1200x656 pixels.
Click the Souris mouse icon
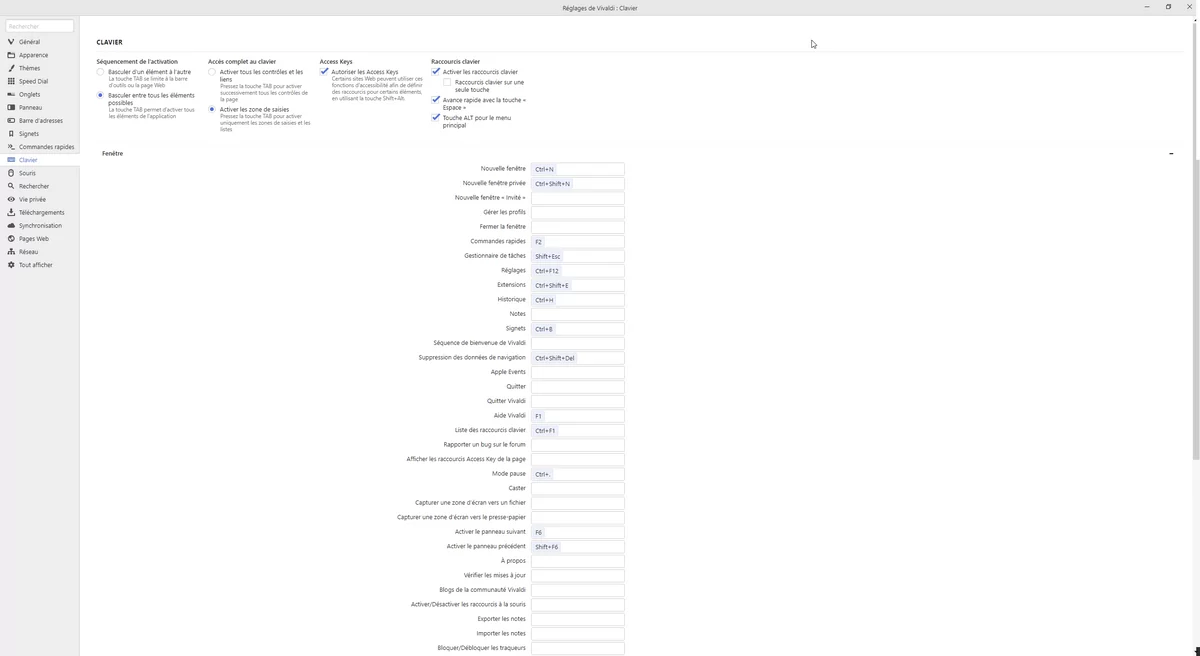[x=11, y=173]
